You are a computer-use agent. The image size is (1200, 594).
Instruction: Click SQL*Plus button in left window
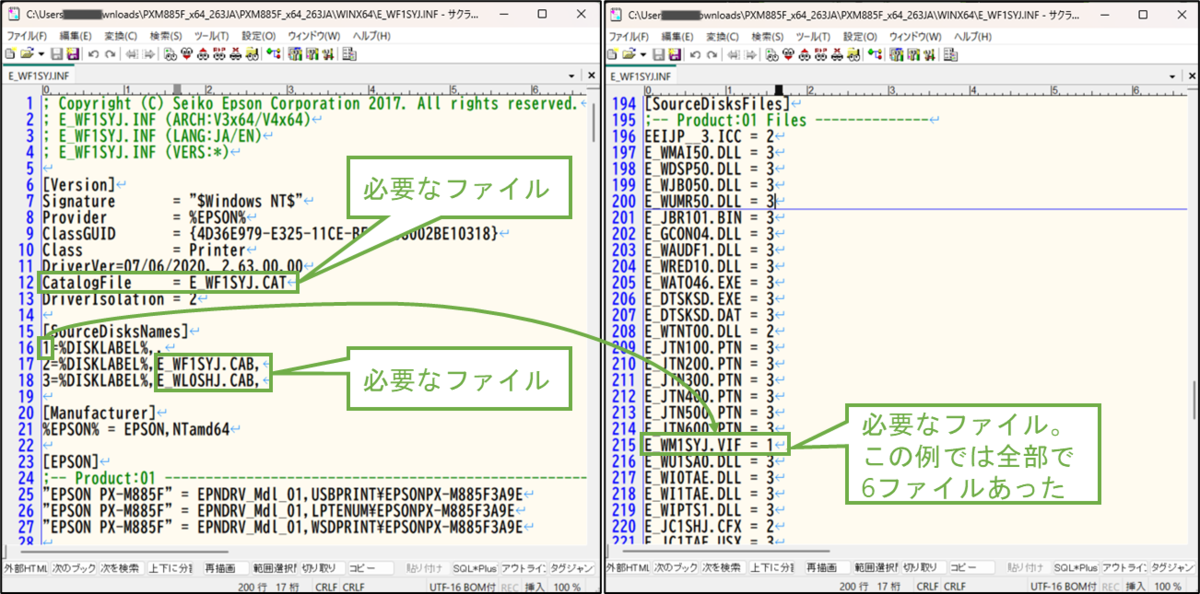point(473,568)
